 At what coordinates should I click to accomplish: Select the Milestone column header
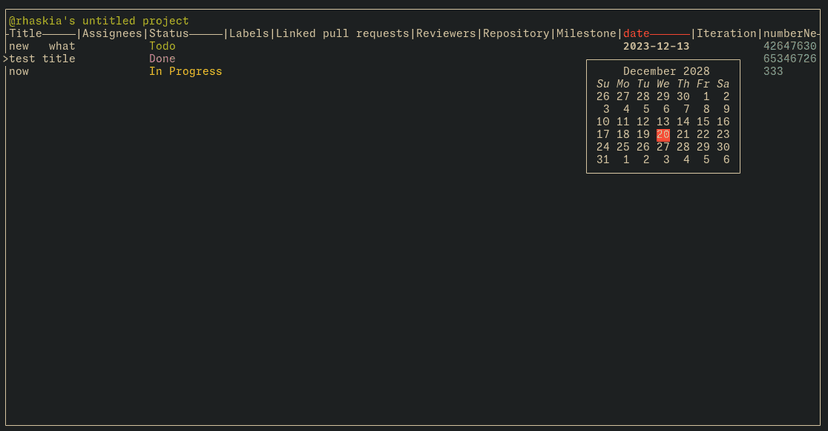(586, 34)
